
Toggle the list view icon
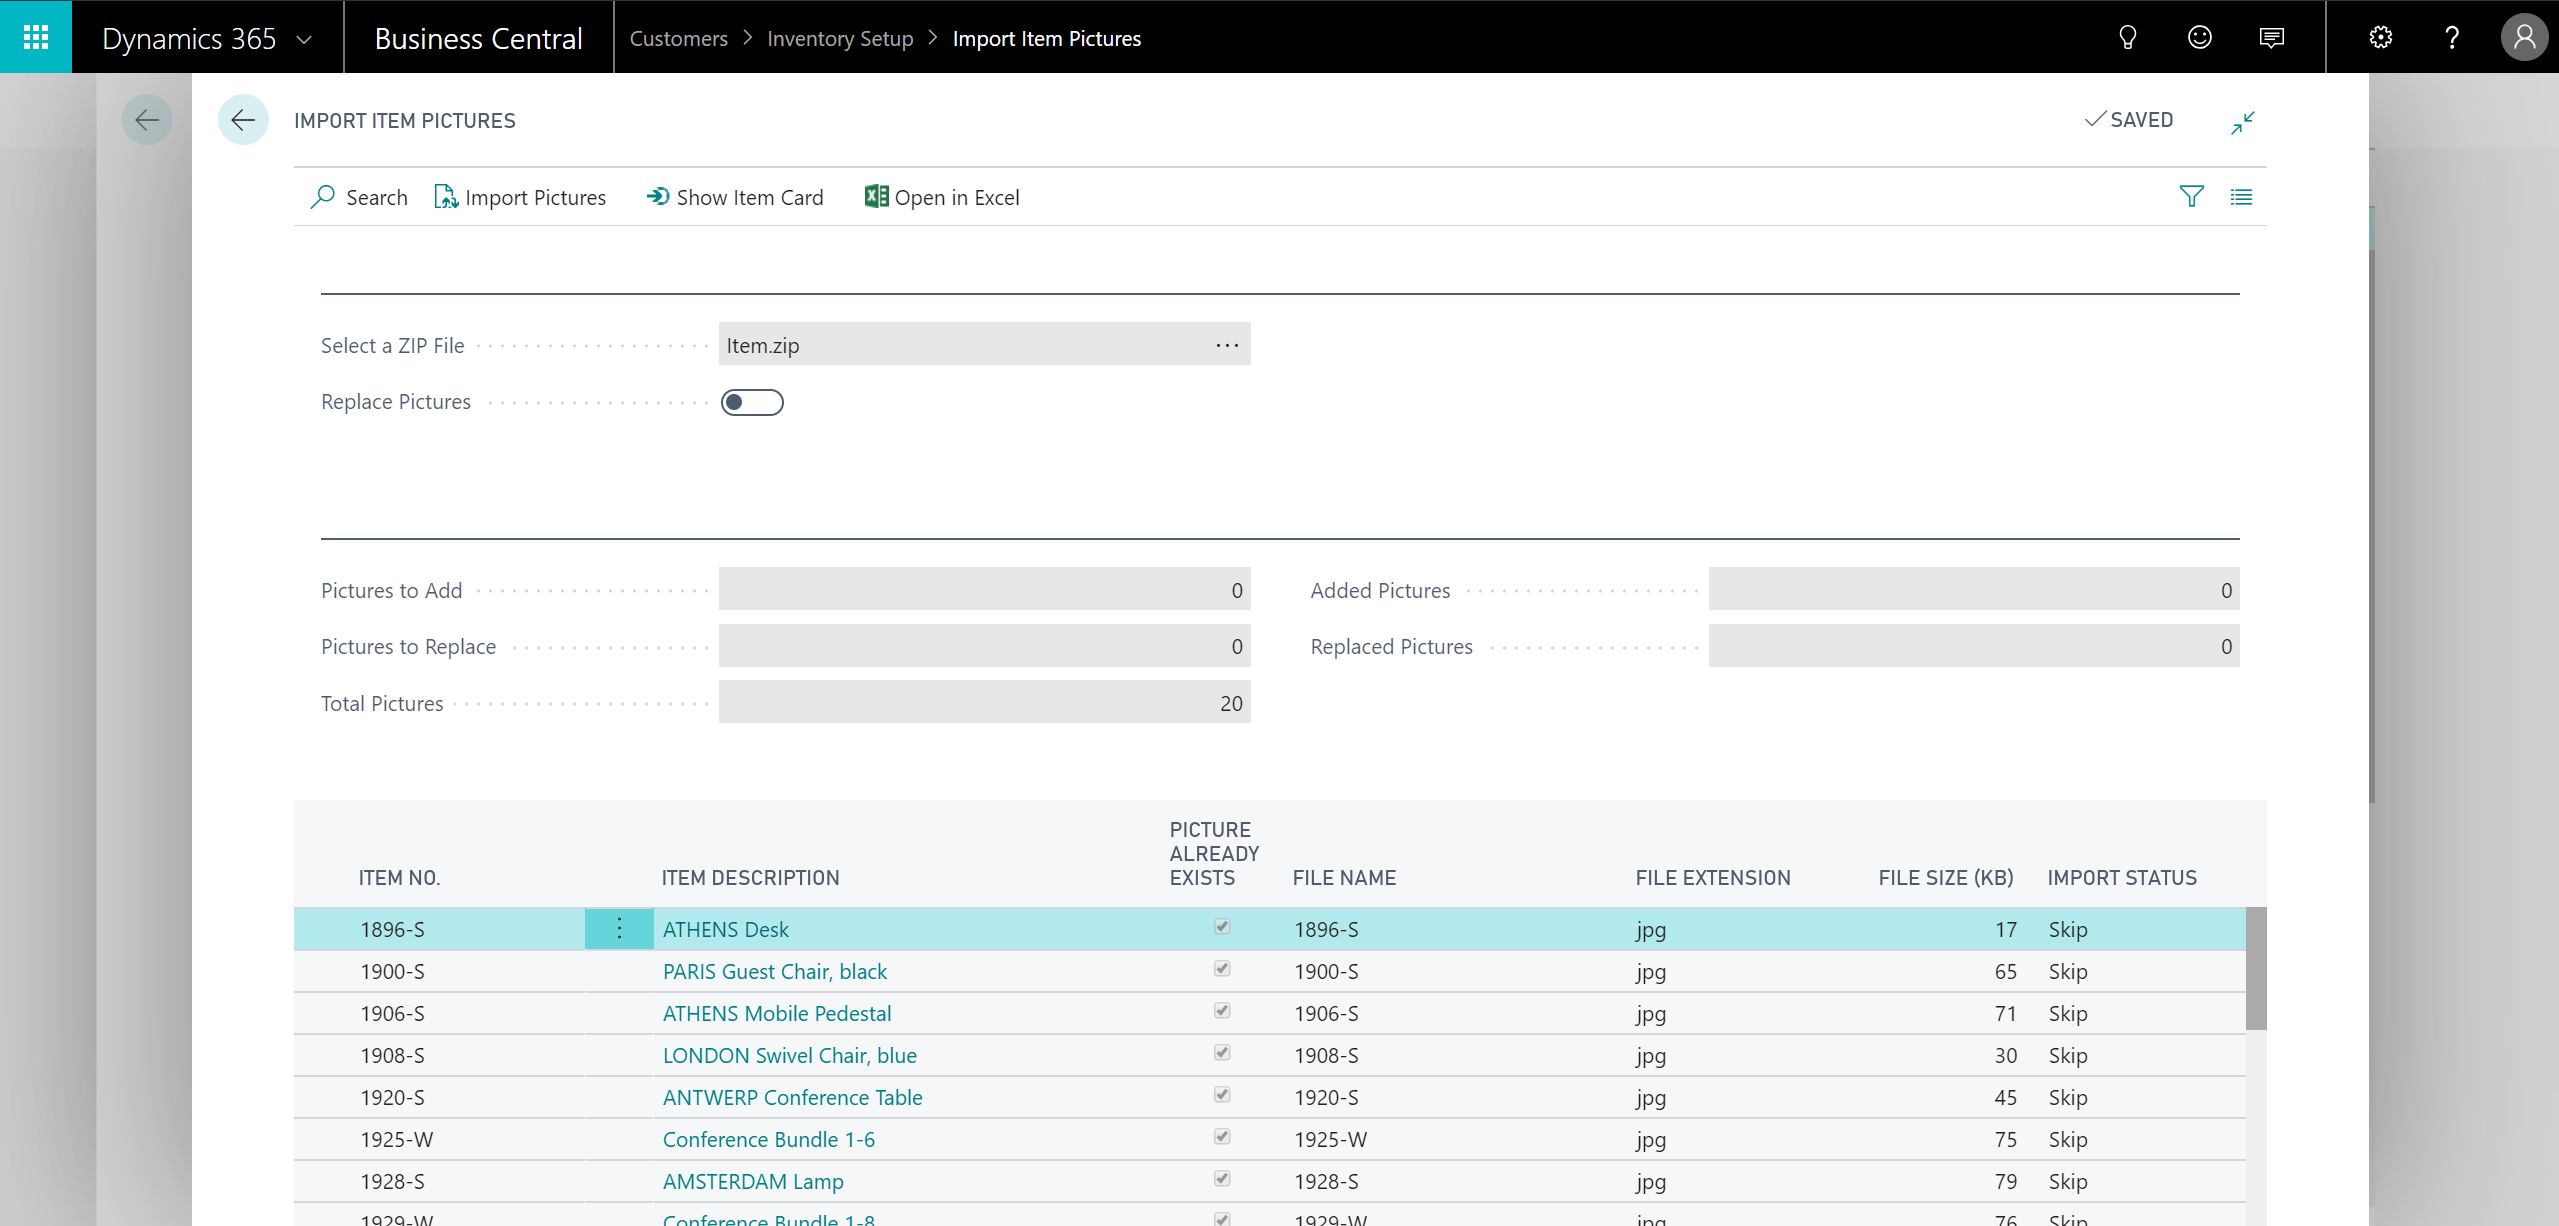2241,197
